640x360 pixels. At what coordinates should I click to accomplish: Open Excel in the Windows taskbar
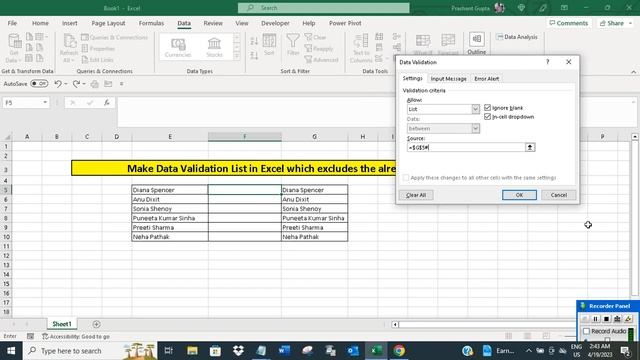376,351
